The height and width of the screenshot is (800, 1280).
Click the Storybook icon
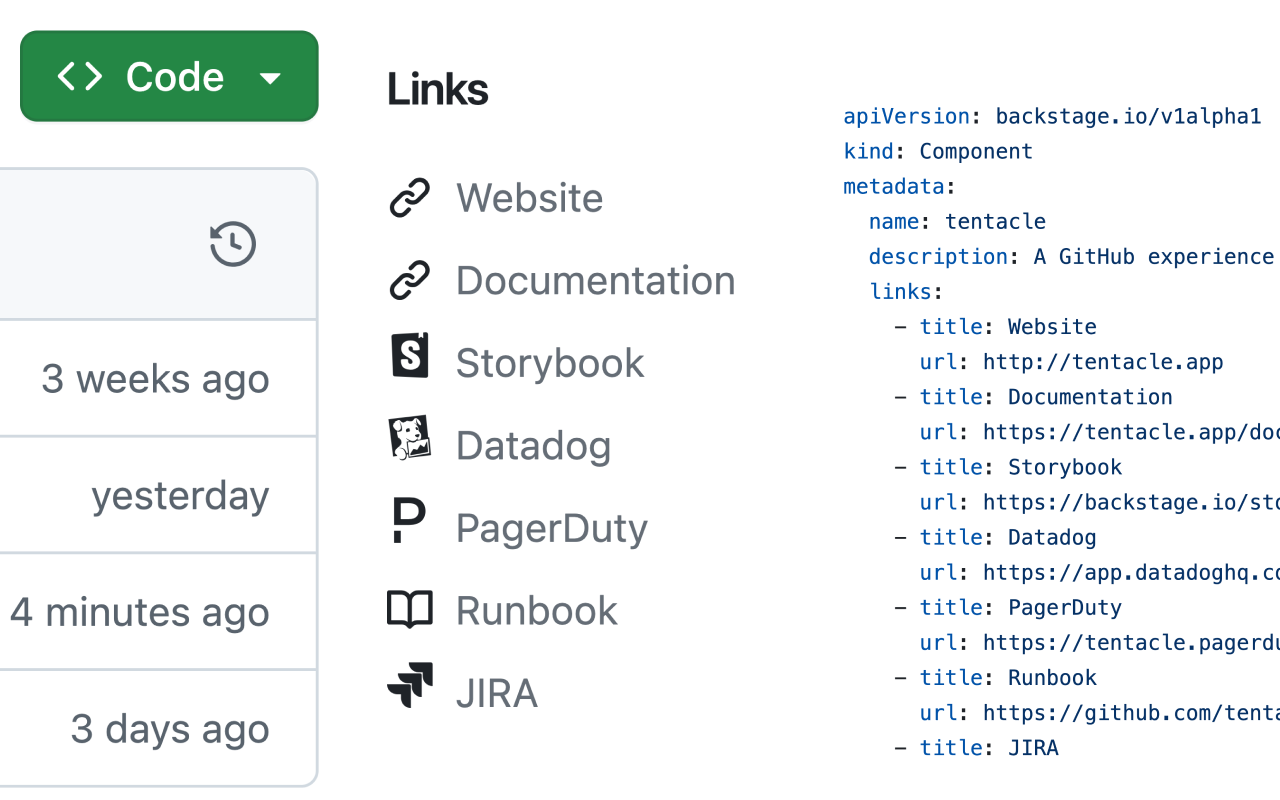(x=410, y=362)
